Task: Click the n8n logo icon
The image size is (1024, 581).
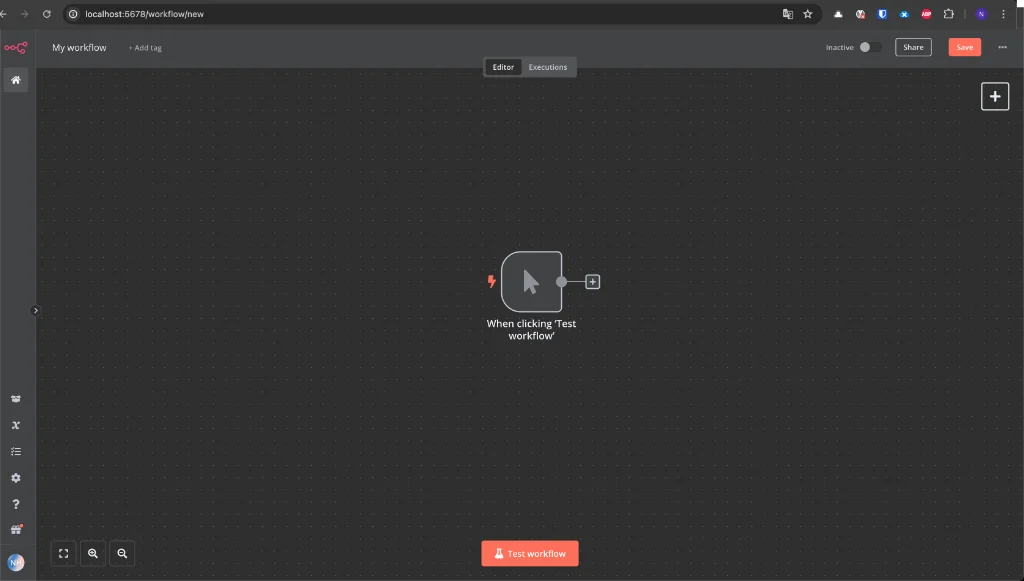Action: pyautogui.click(x=16, y=48)
